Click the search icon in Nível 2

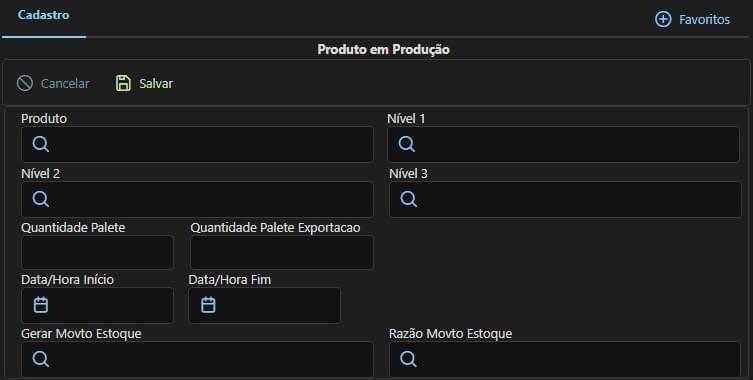click(41, 198)
